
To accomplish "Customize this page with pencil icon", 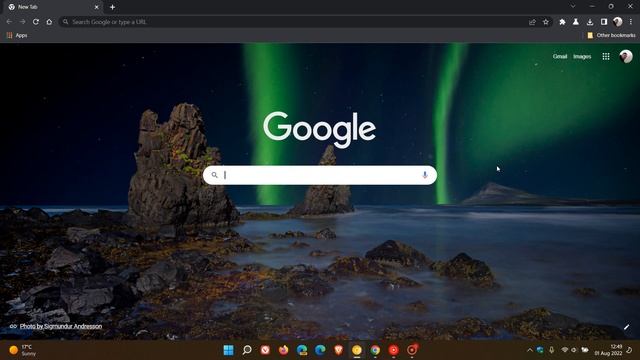I will click(x=627, y=327).
